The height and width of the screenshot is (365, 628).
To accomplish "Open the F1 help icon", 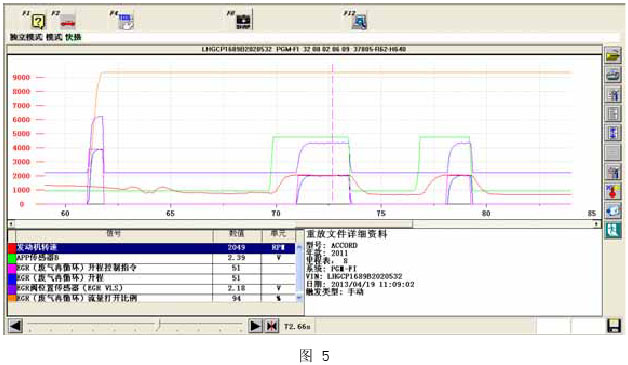I will click(38, 21).
